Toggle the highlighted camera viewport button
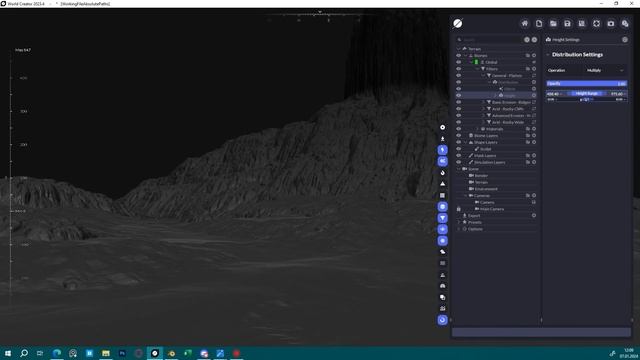This screenshot has width=640, height=360. [x=442, y=161]
